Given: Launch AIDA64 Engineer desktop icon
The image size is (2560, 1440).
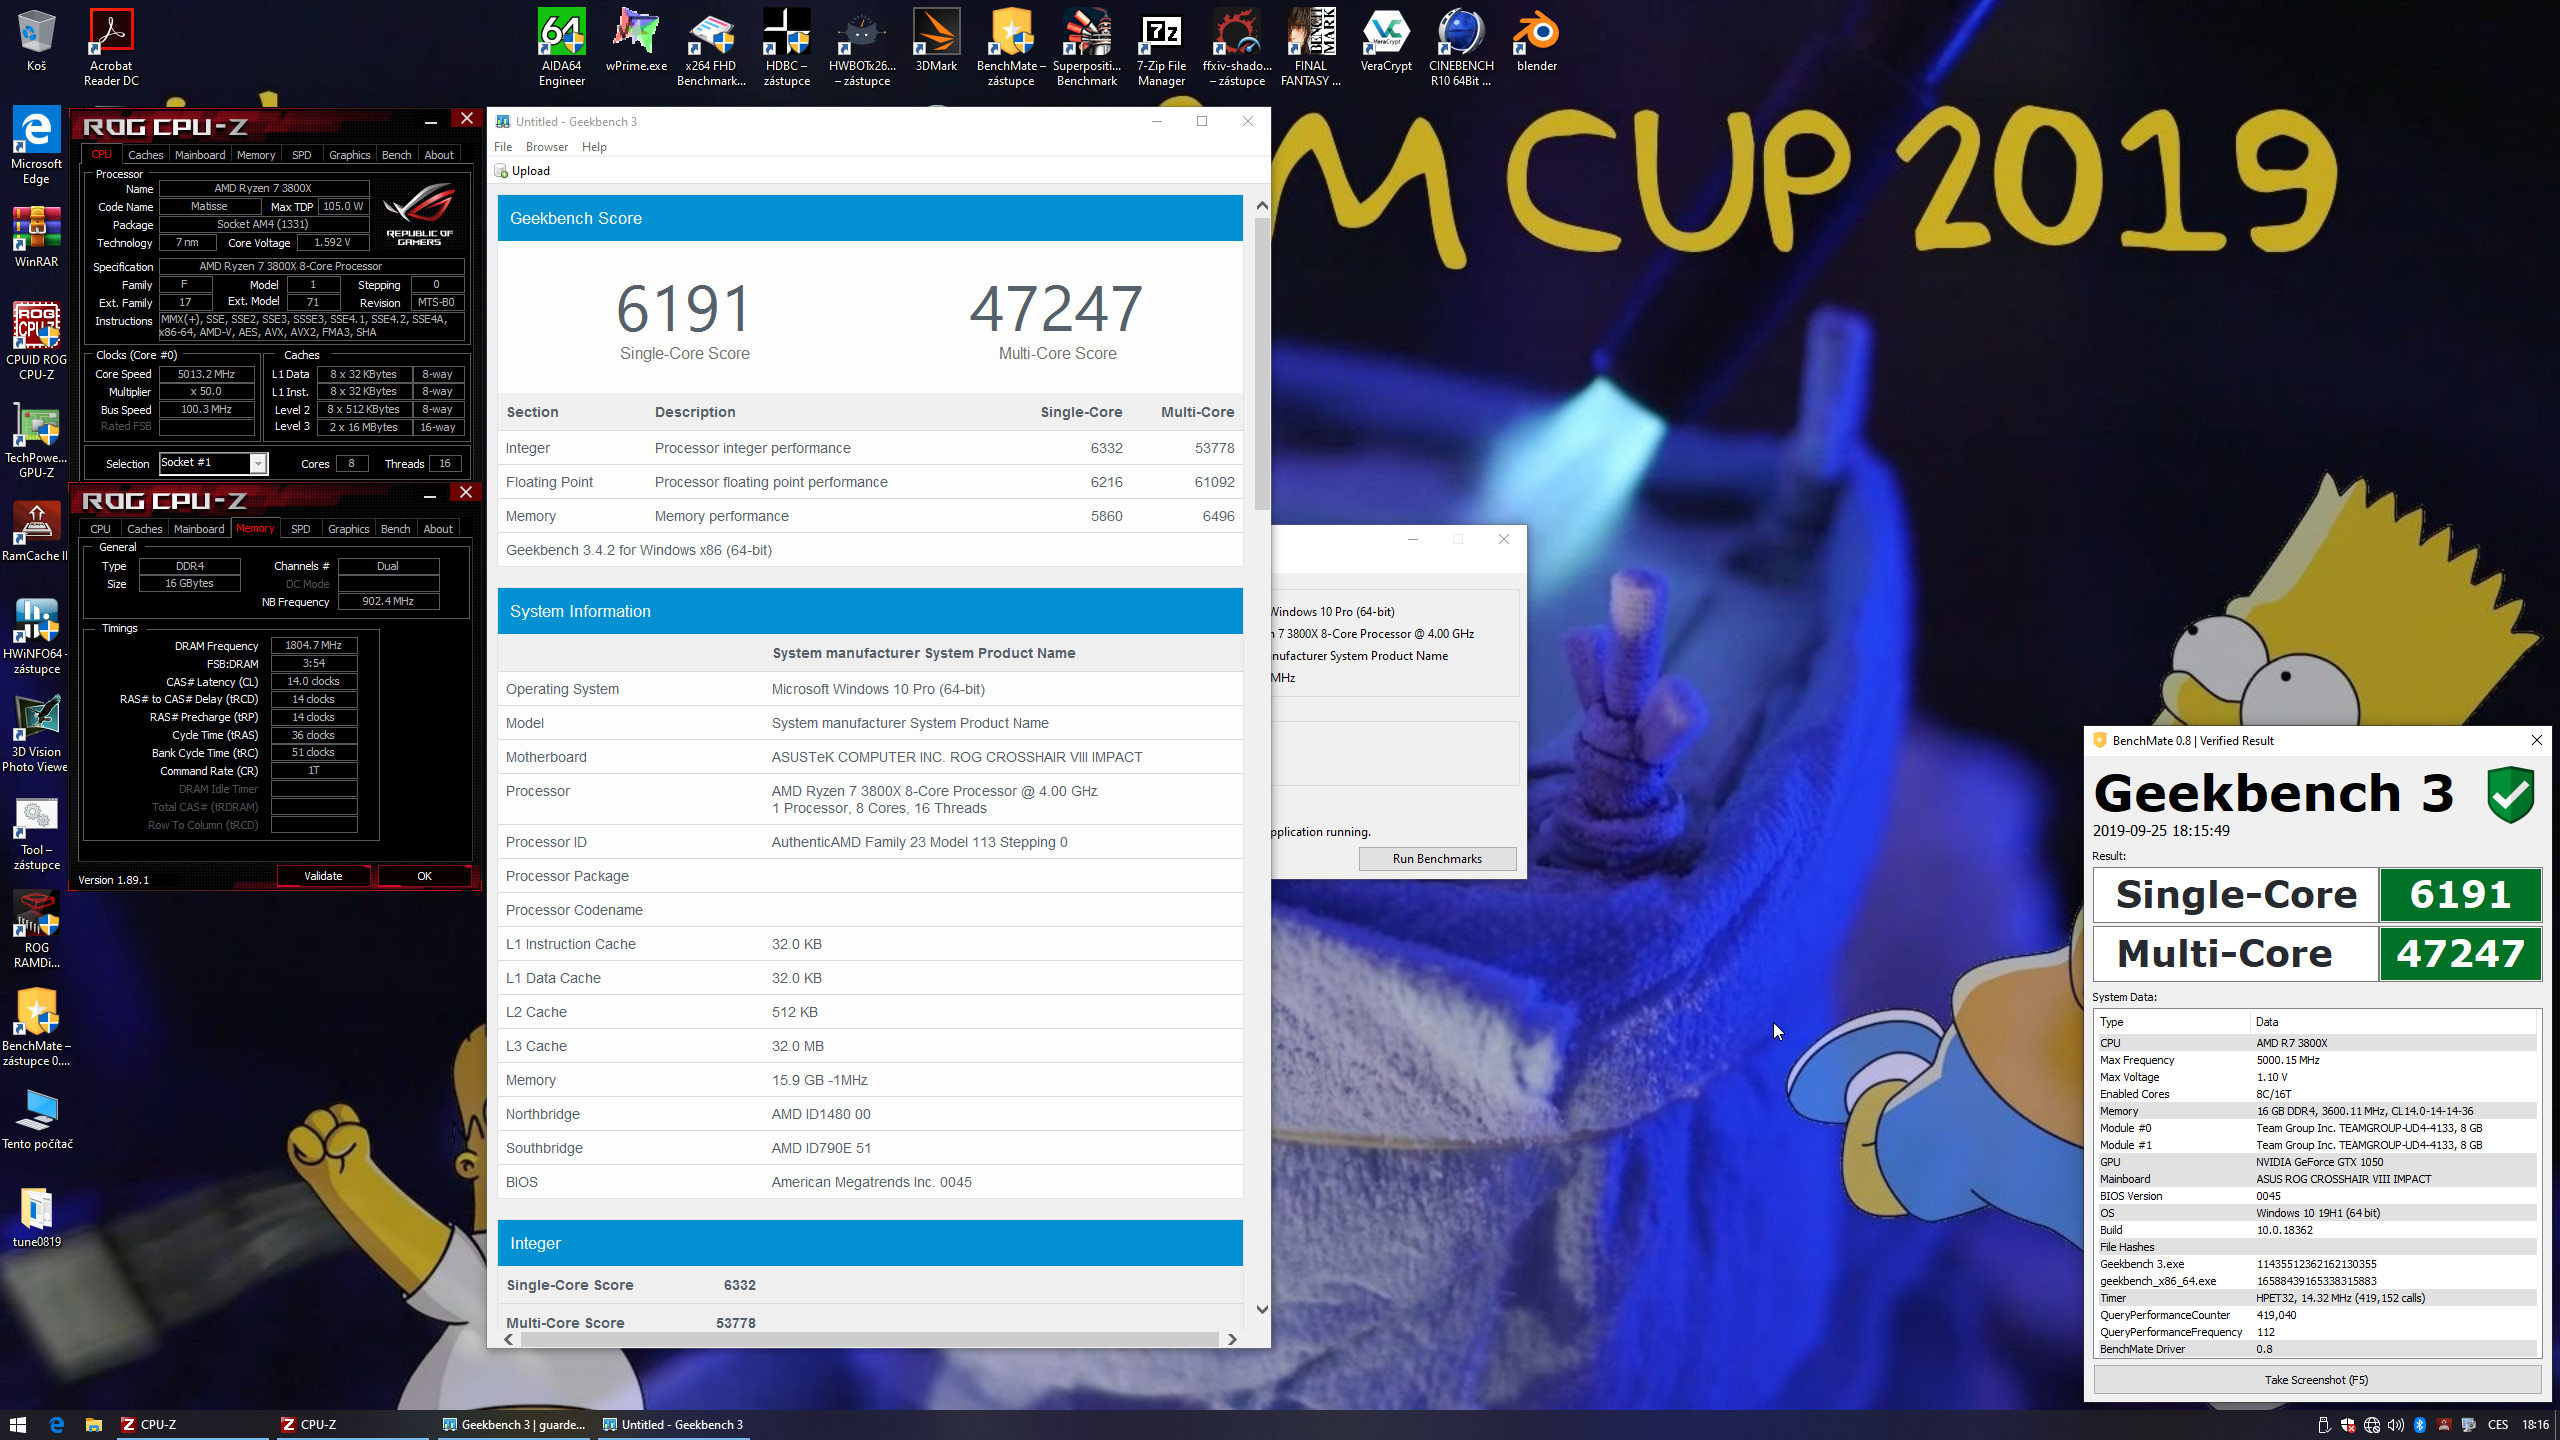Looking at the screenshot, I should (561, 47).
